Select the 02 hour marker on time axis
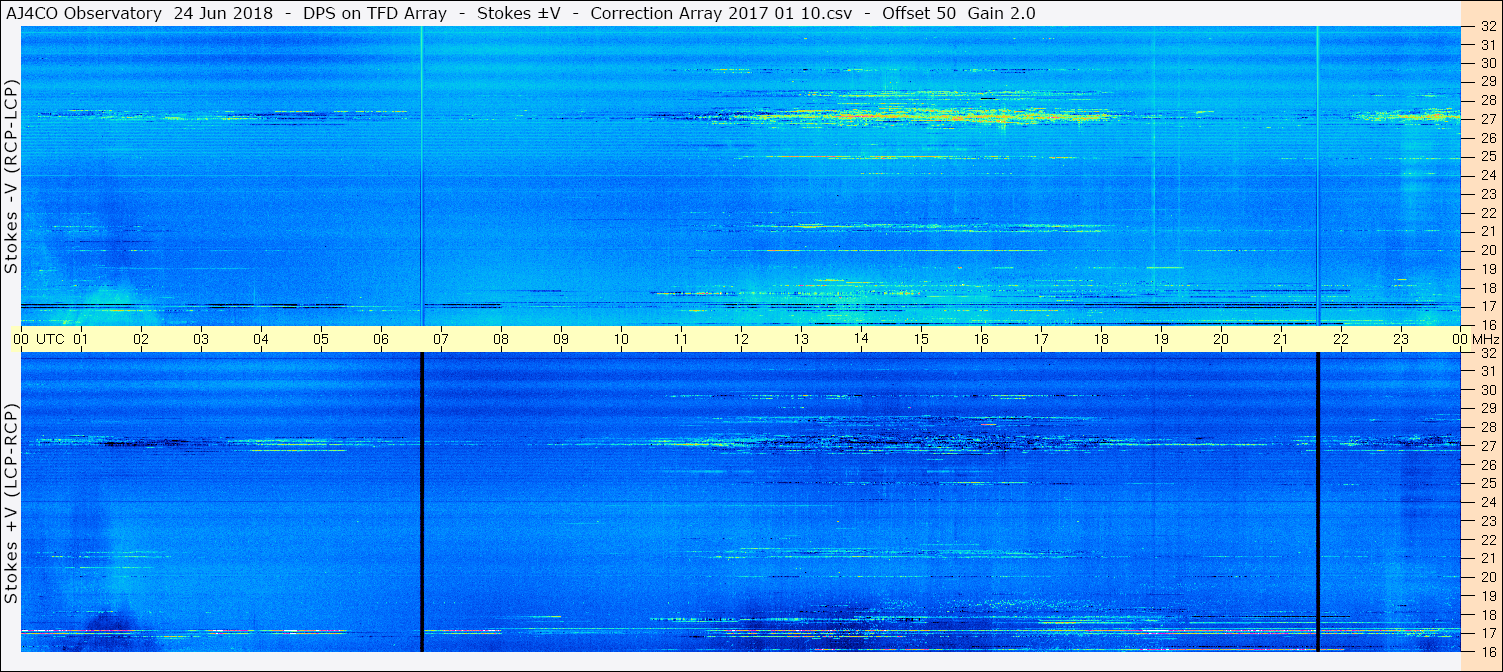 (x=141, y=339)
